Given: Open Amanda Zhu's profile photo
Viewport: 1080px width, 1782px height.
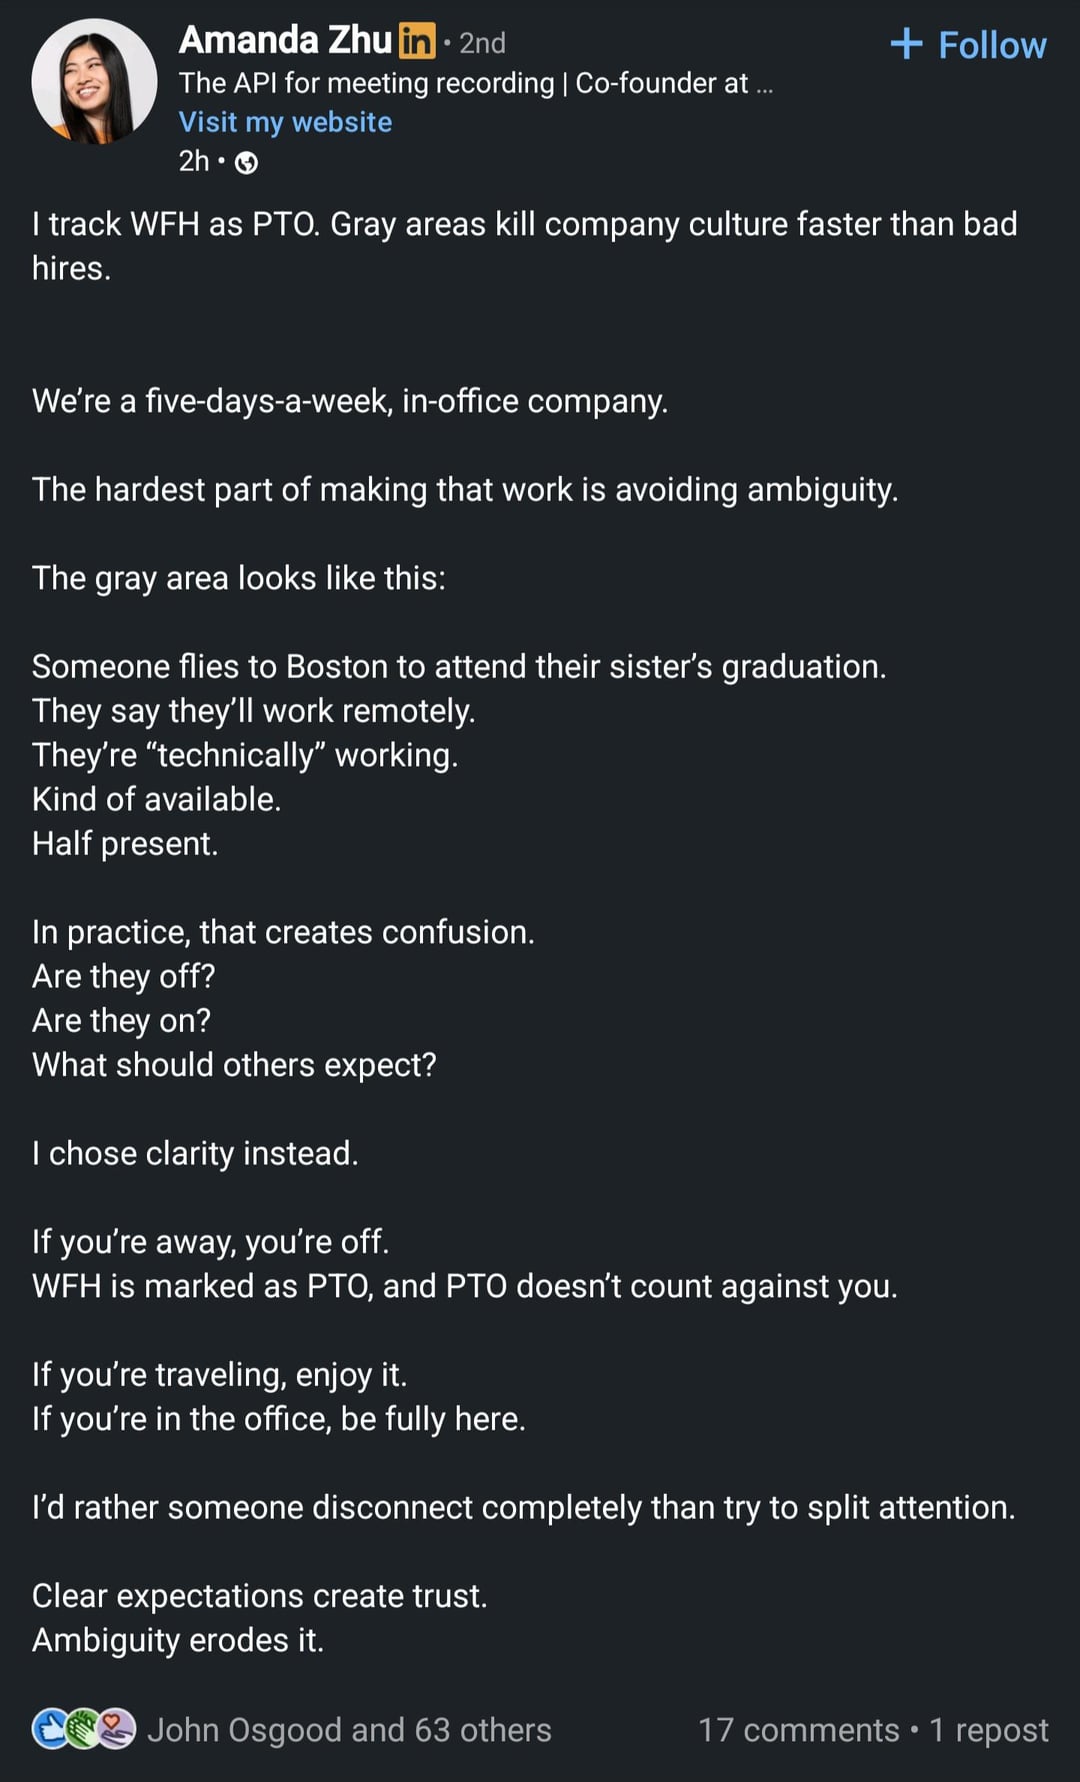Looking at the screenshot, I should tap(94, 82).
